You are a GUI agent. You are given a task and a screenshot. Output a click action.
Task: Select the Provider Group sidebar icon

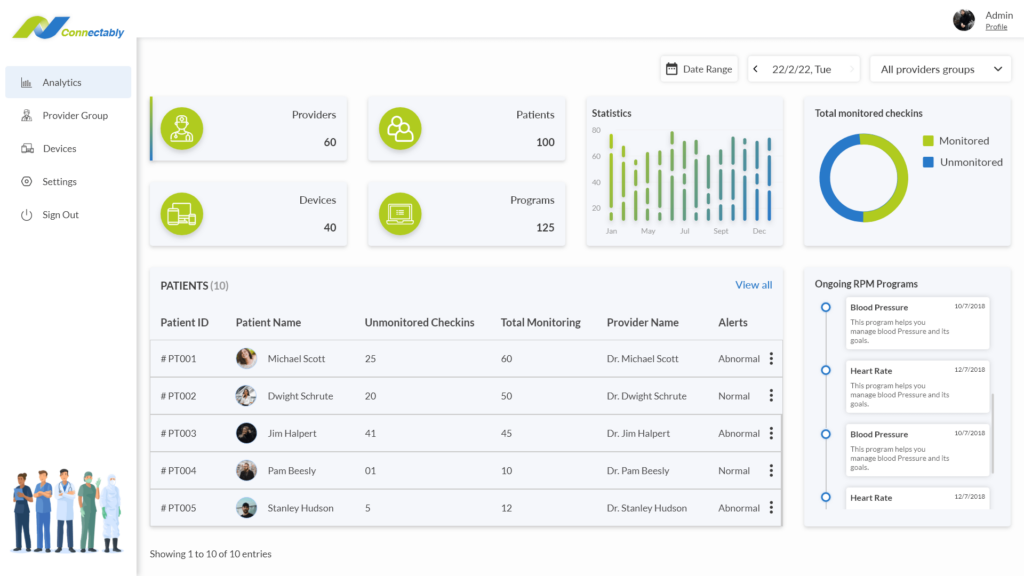pos(28,115)
